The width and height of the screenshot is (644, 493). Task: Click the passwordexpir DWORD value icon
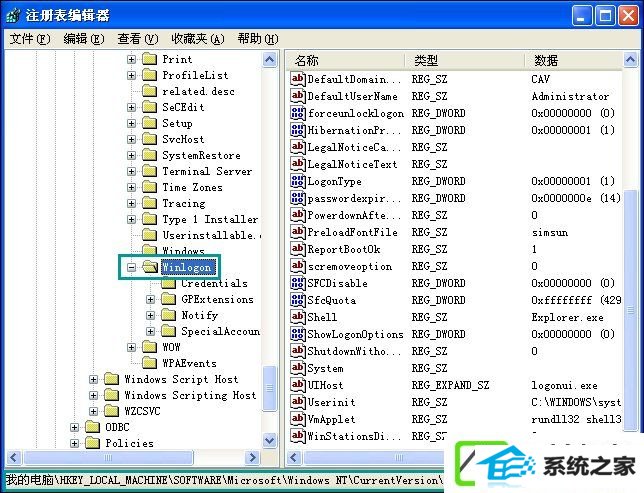[x=298, y=198]
